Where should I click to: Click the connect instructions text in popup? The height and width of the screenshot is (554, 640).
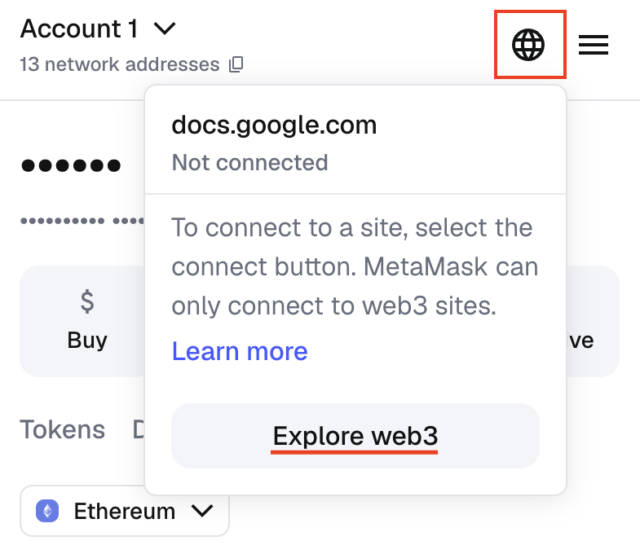point(354,267)
